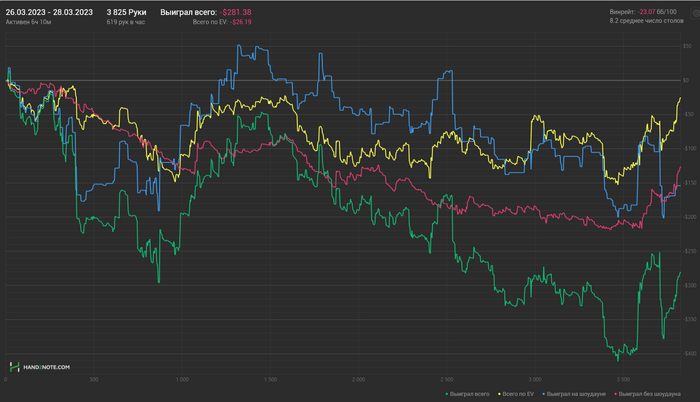Select the '3 825 Руки' hand count
Image resolution: width=700 pixels, height=402 pixels.
126,12
